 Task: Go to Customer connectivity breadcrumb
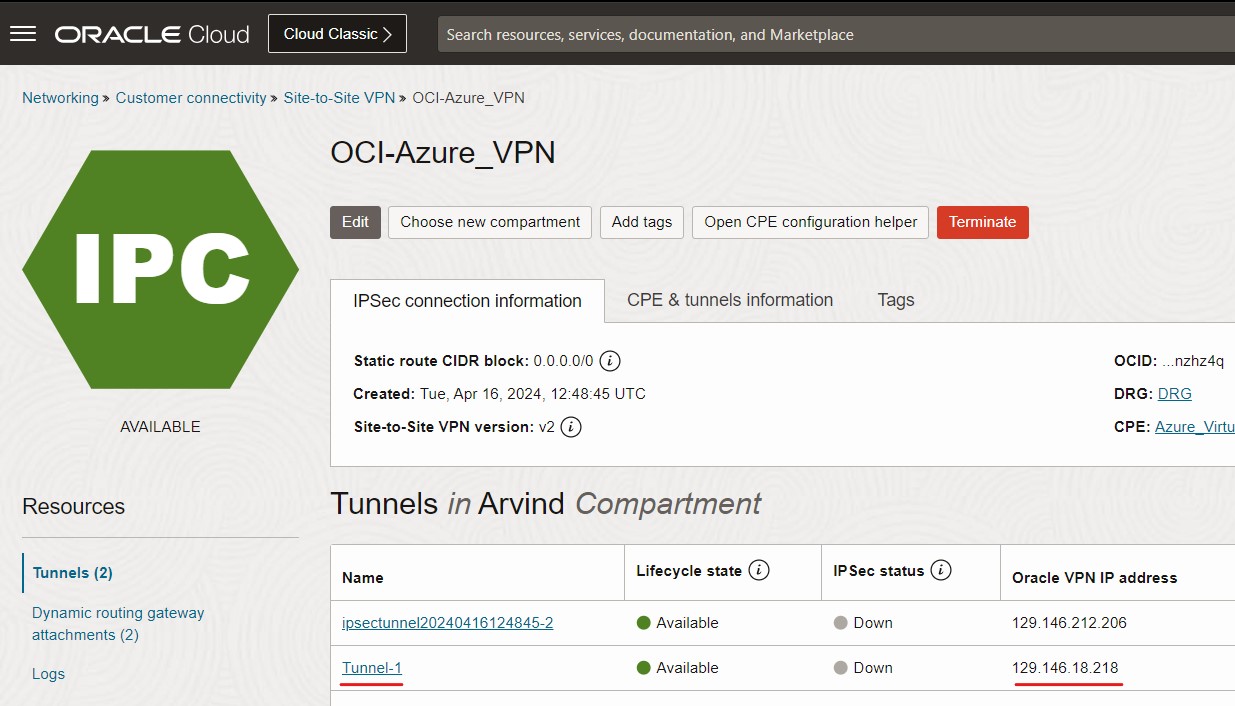point(191,98)
